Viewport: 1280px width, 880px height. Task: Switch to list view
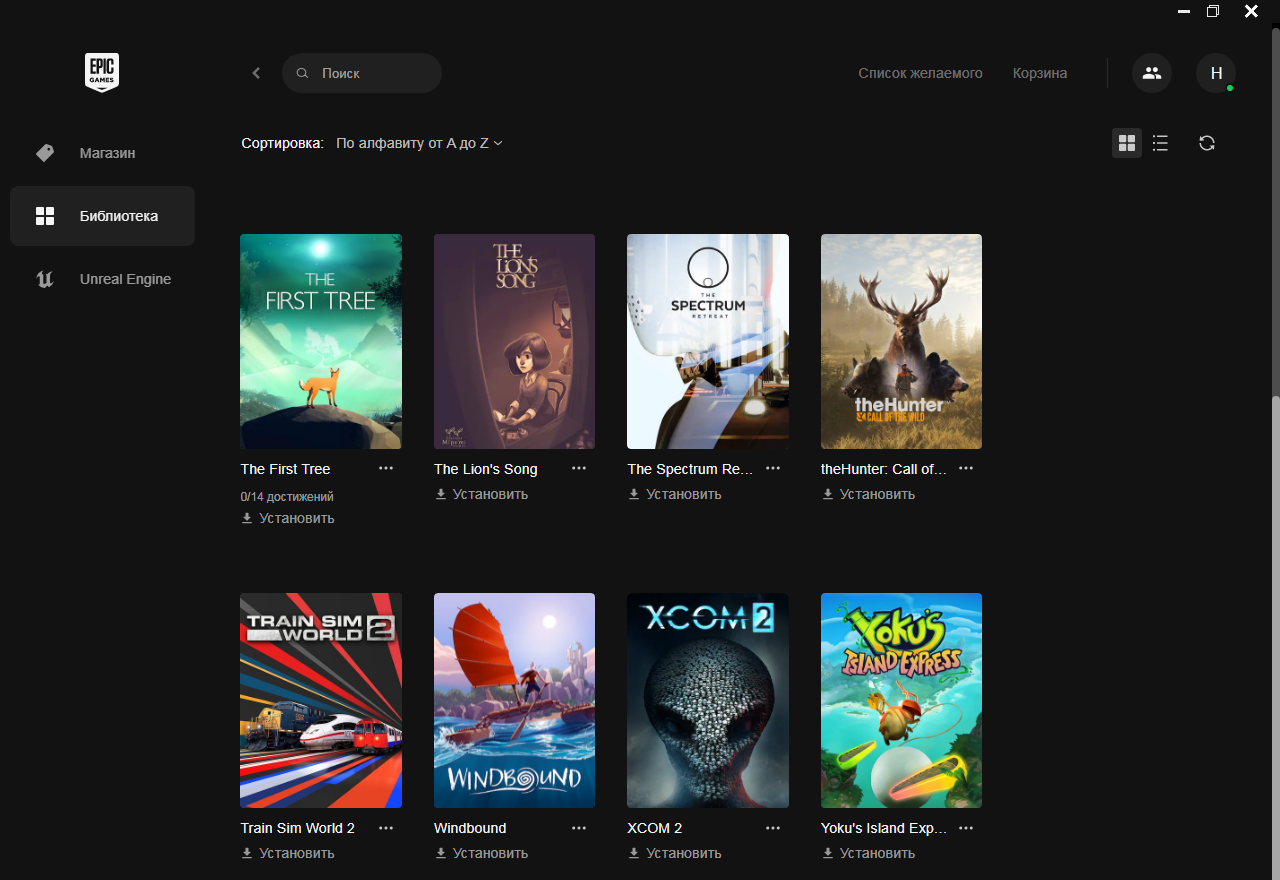click(x=1160, y=143)
